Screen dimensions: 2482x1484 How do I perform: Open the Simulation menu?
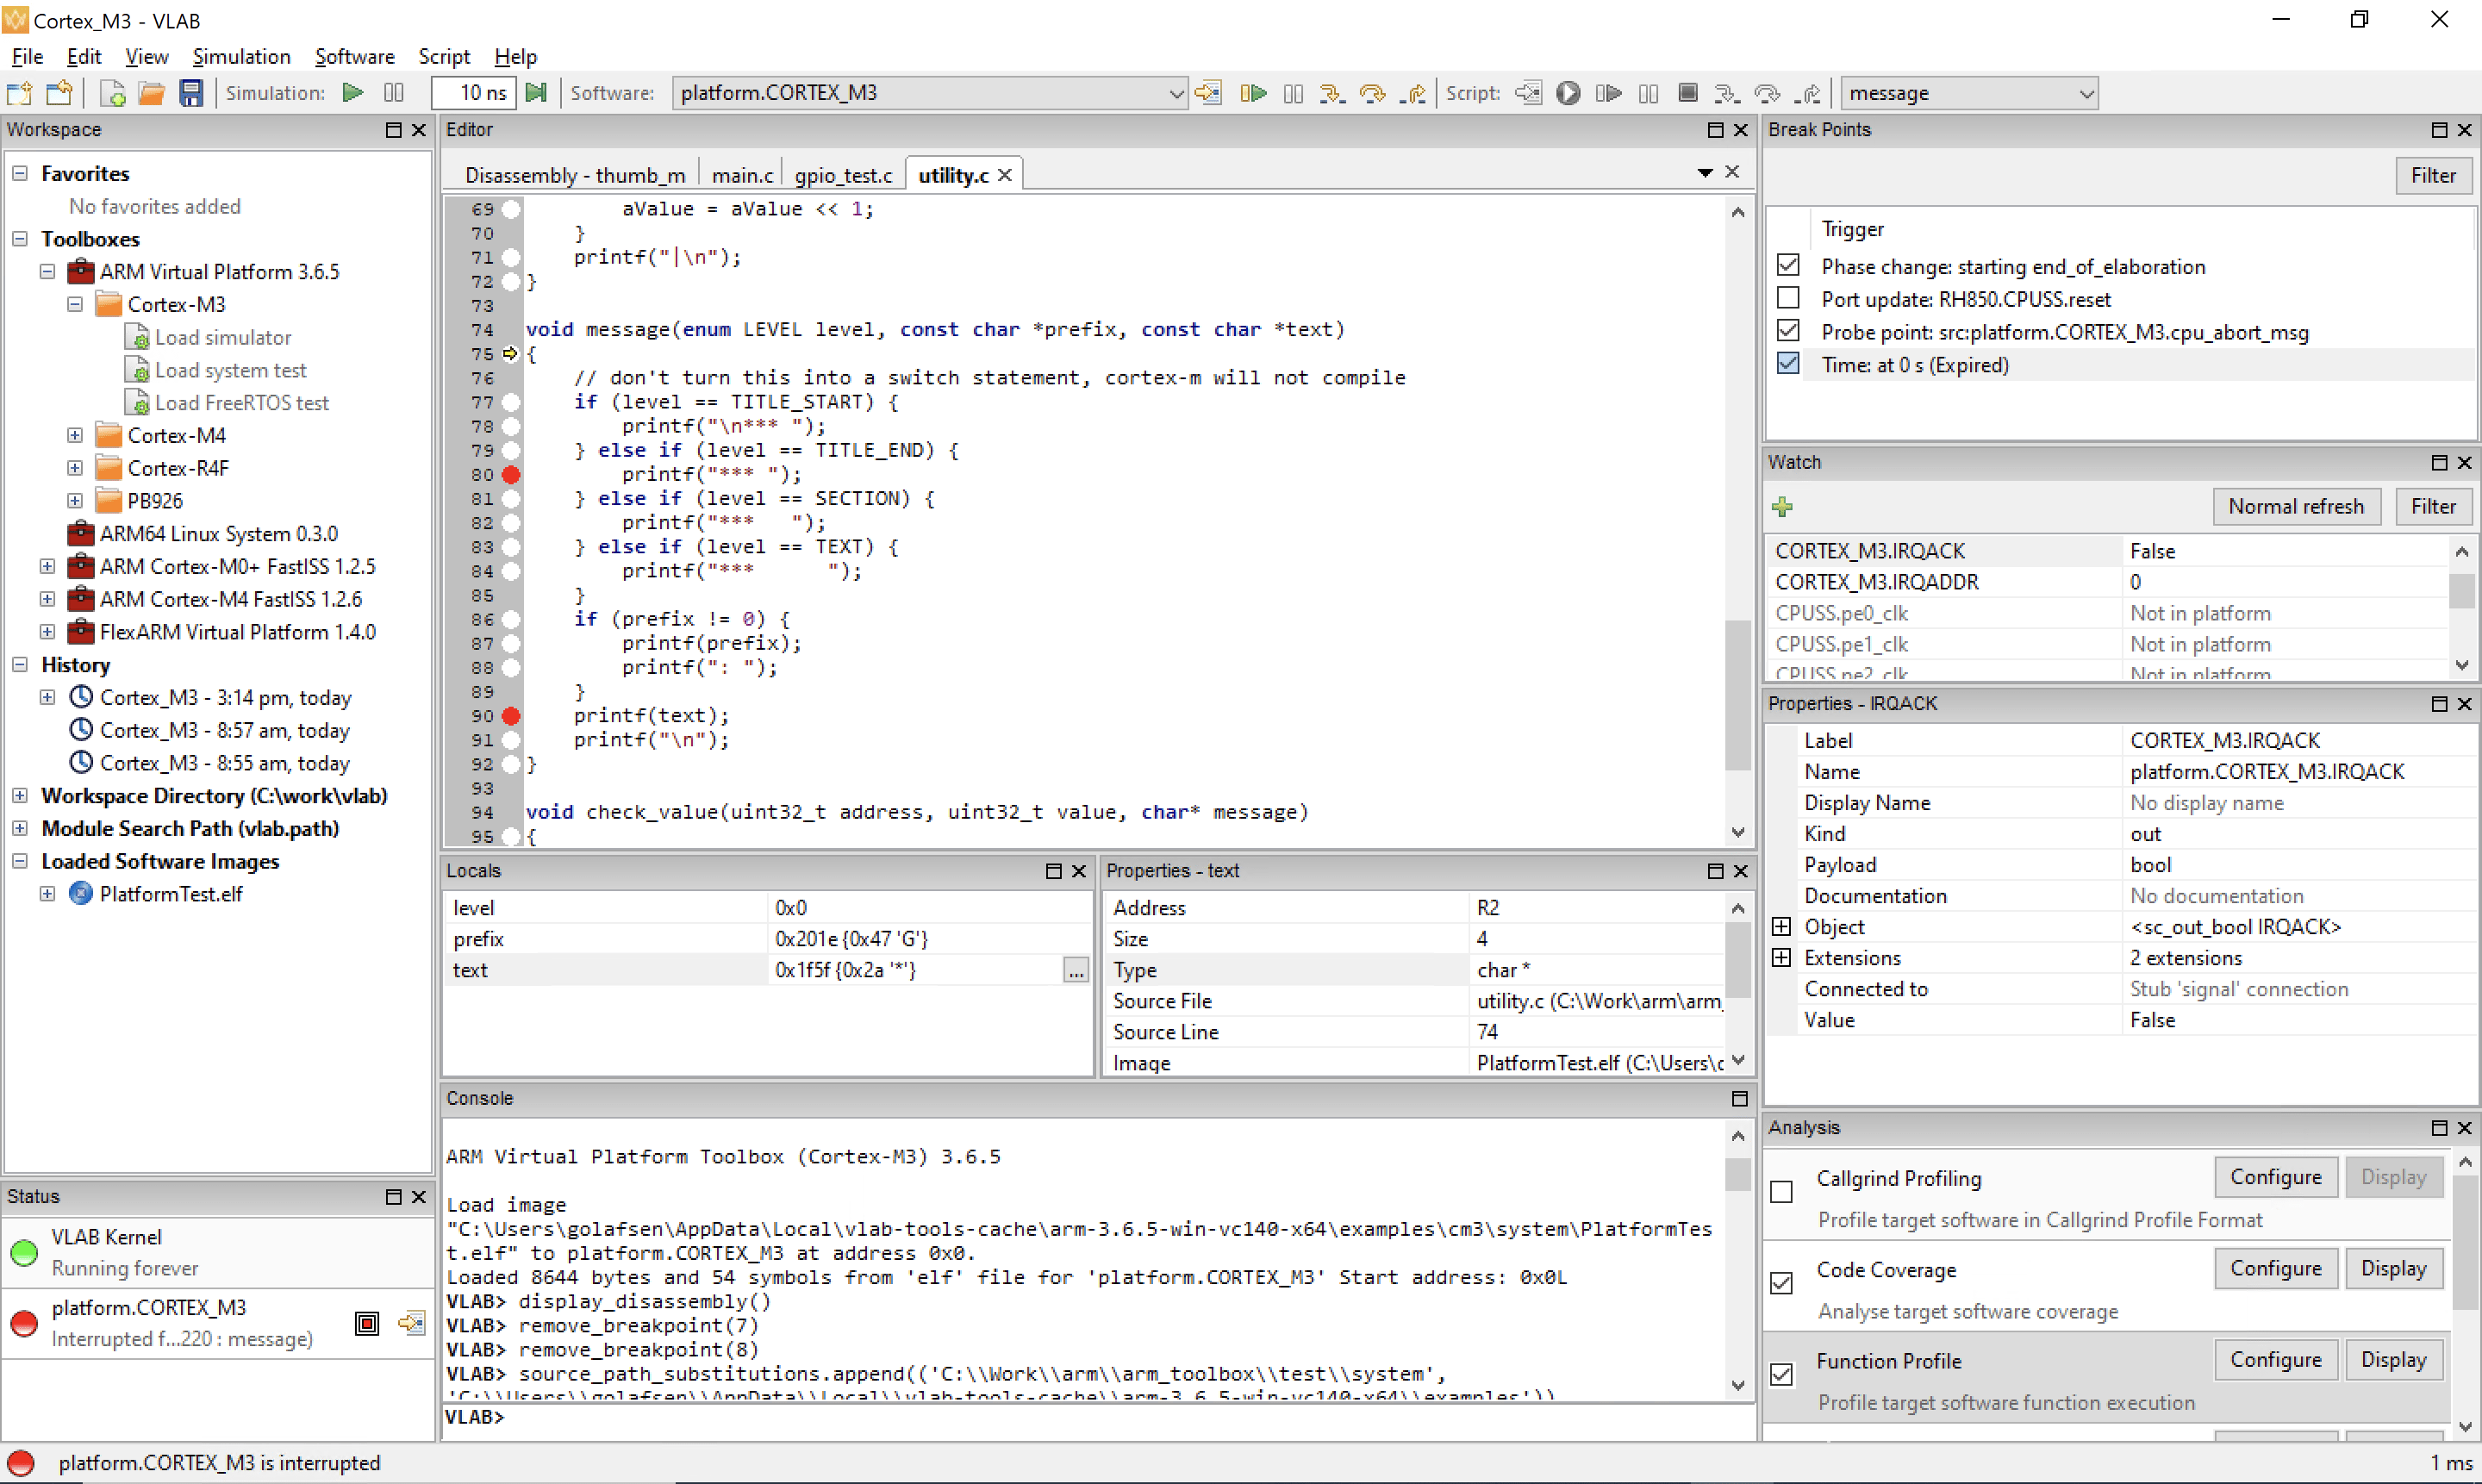[241, 56]
